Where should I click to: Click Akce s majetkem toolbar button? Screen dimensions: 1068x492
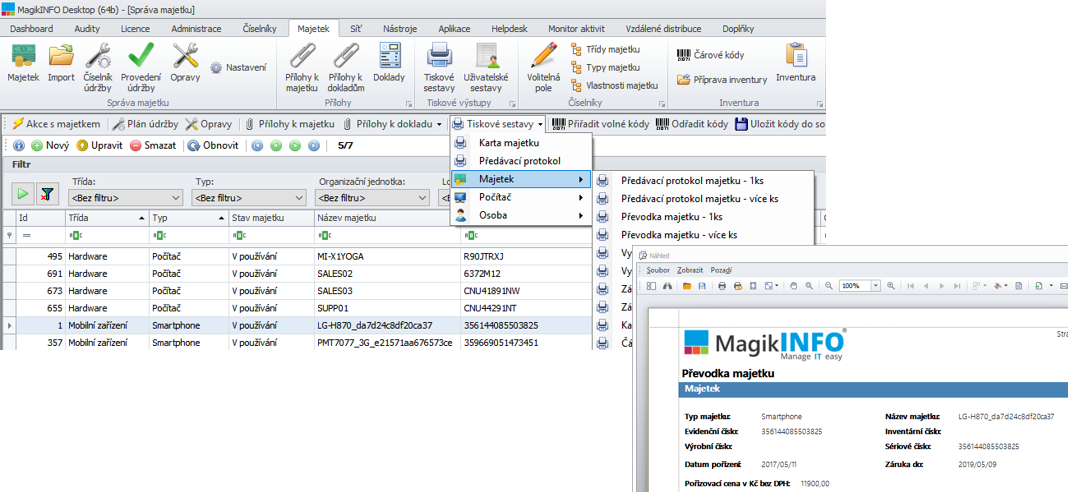click(57, 125)
